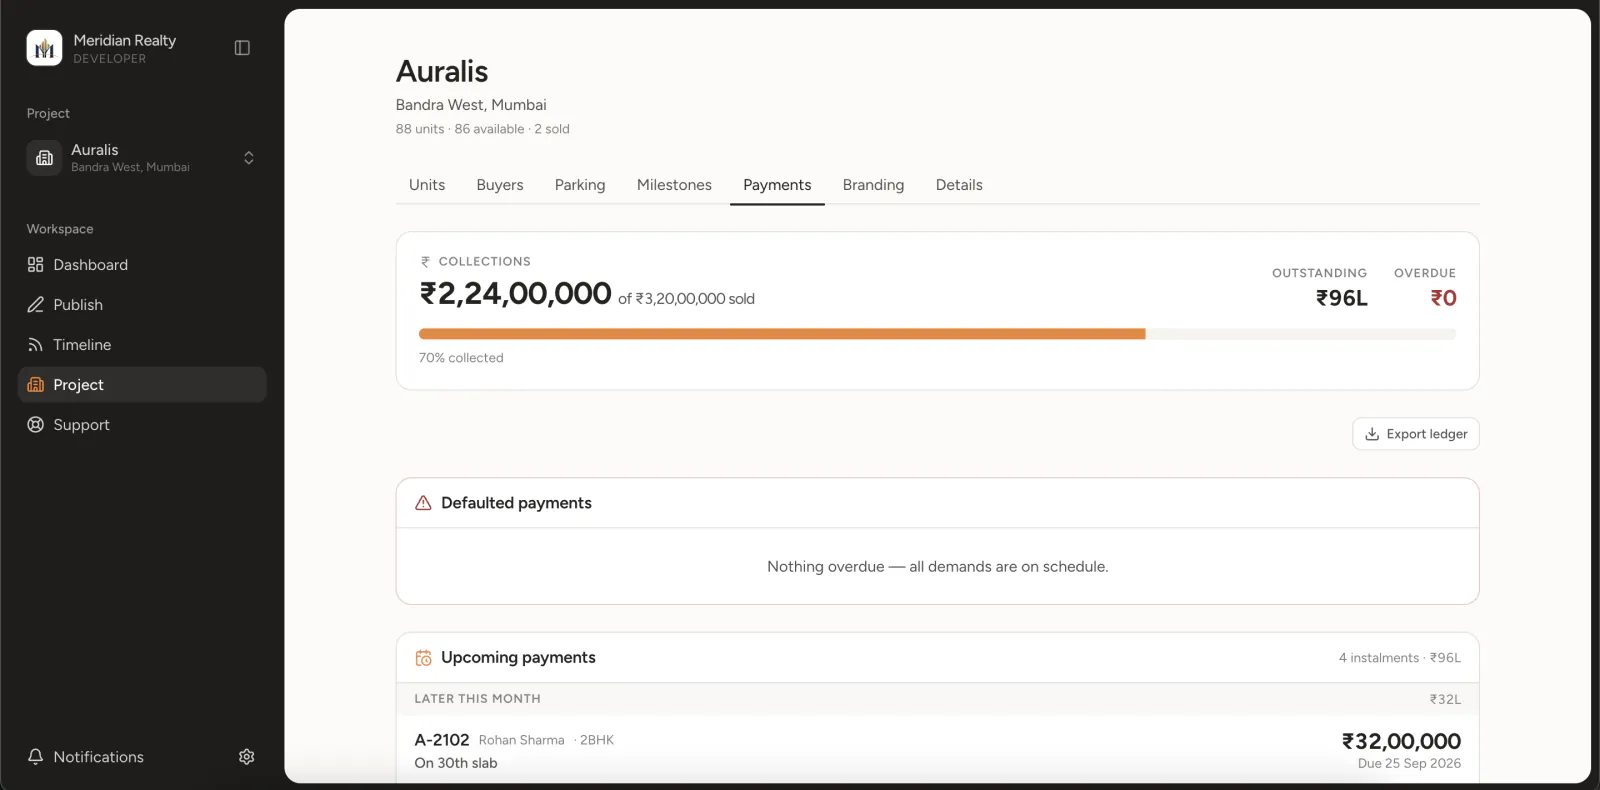Click the Notifications bell icon
This screenshot has width=1600, height=790.
pyautogui.click(x=36, y=757)
